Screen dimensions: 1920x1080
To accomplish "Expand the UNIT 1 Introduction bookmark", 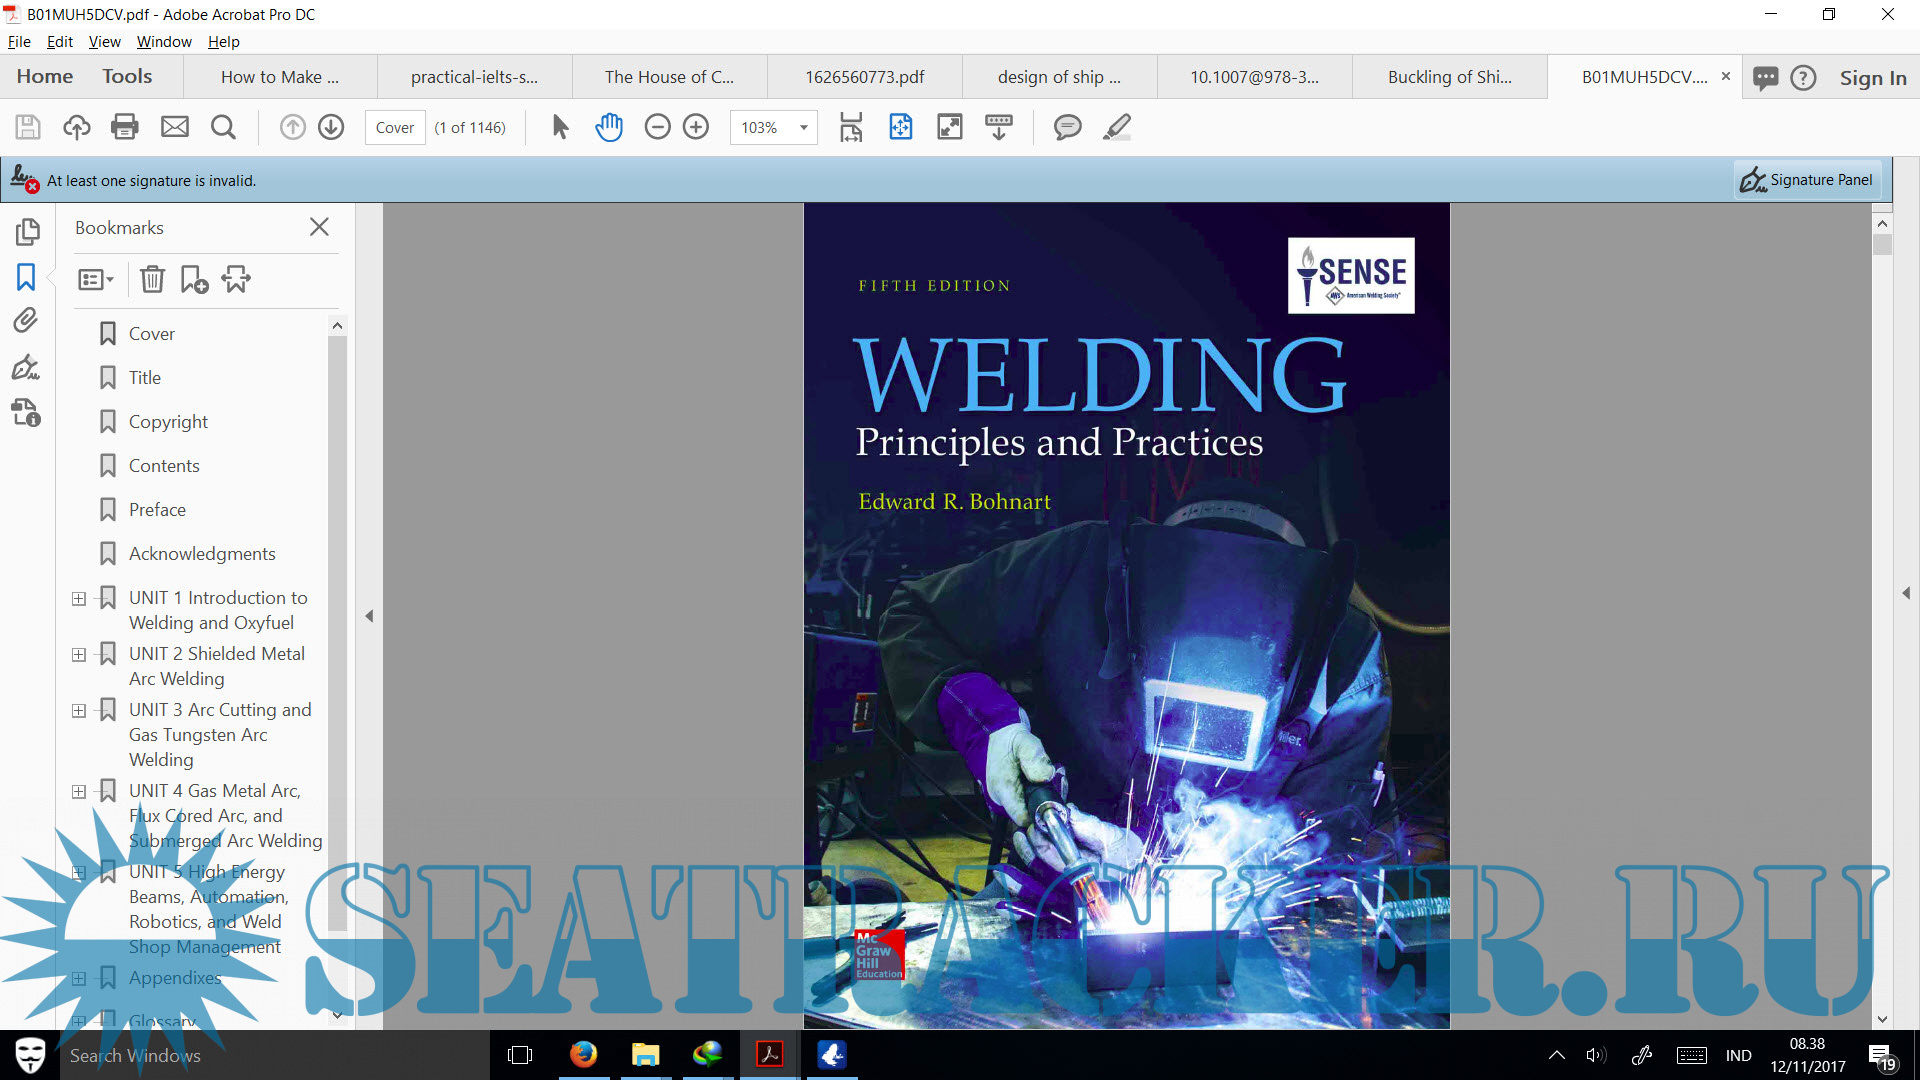I will [79, 599].
